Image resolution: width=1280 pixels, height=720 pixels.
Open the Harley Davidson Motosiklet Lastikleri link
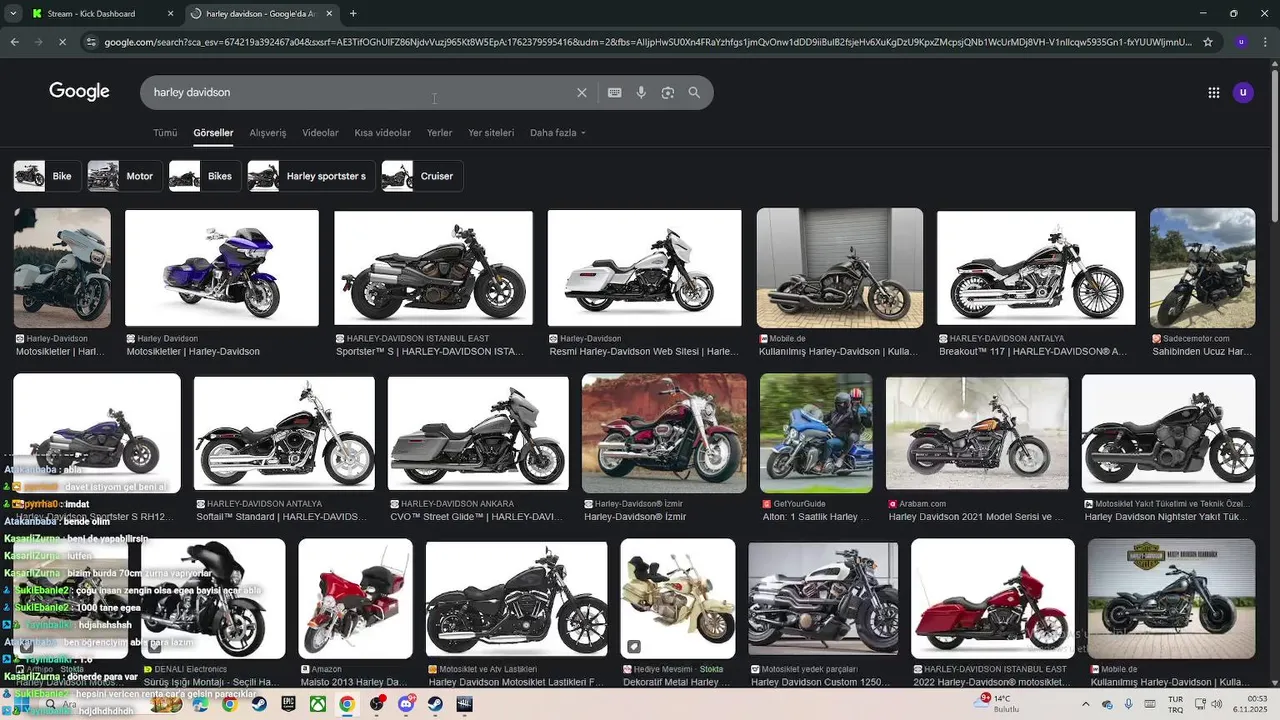(x=516, y=682)
